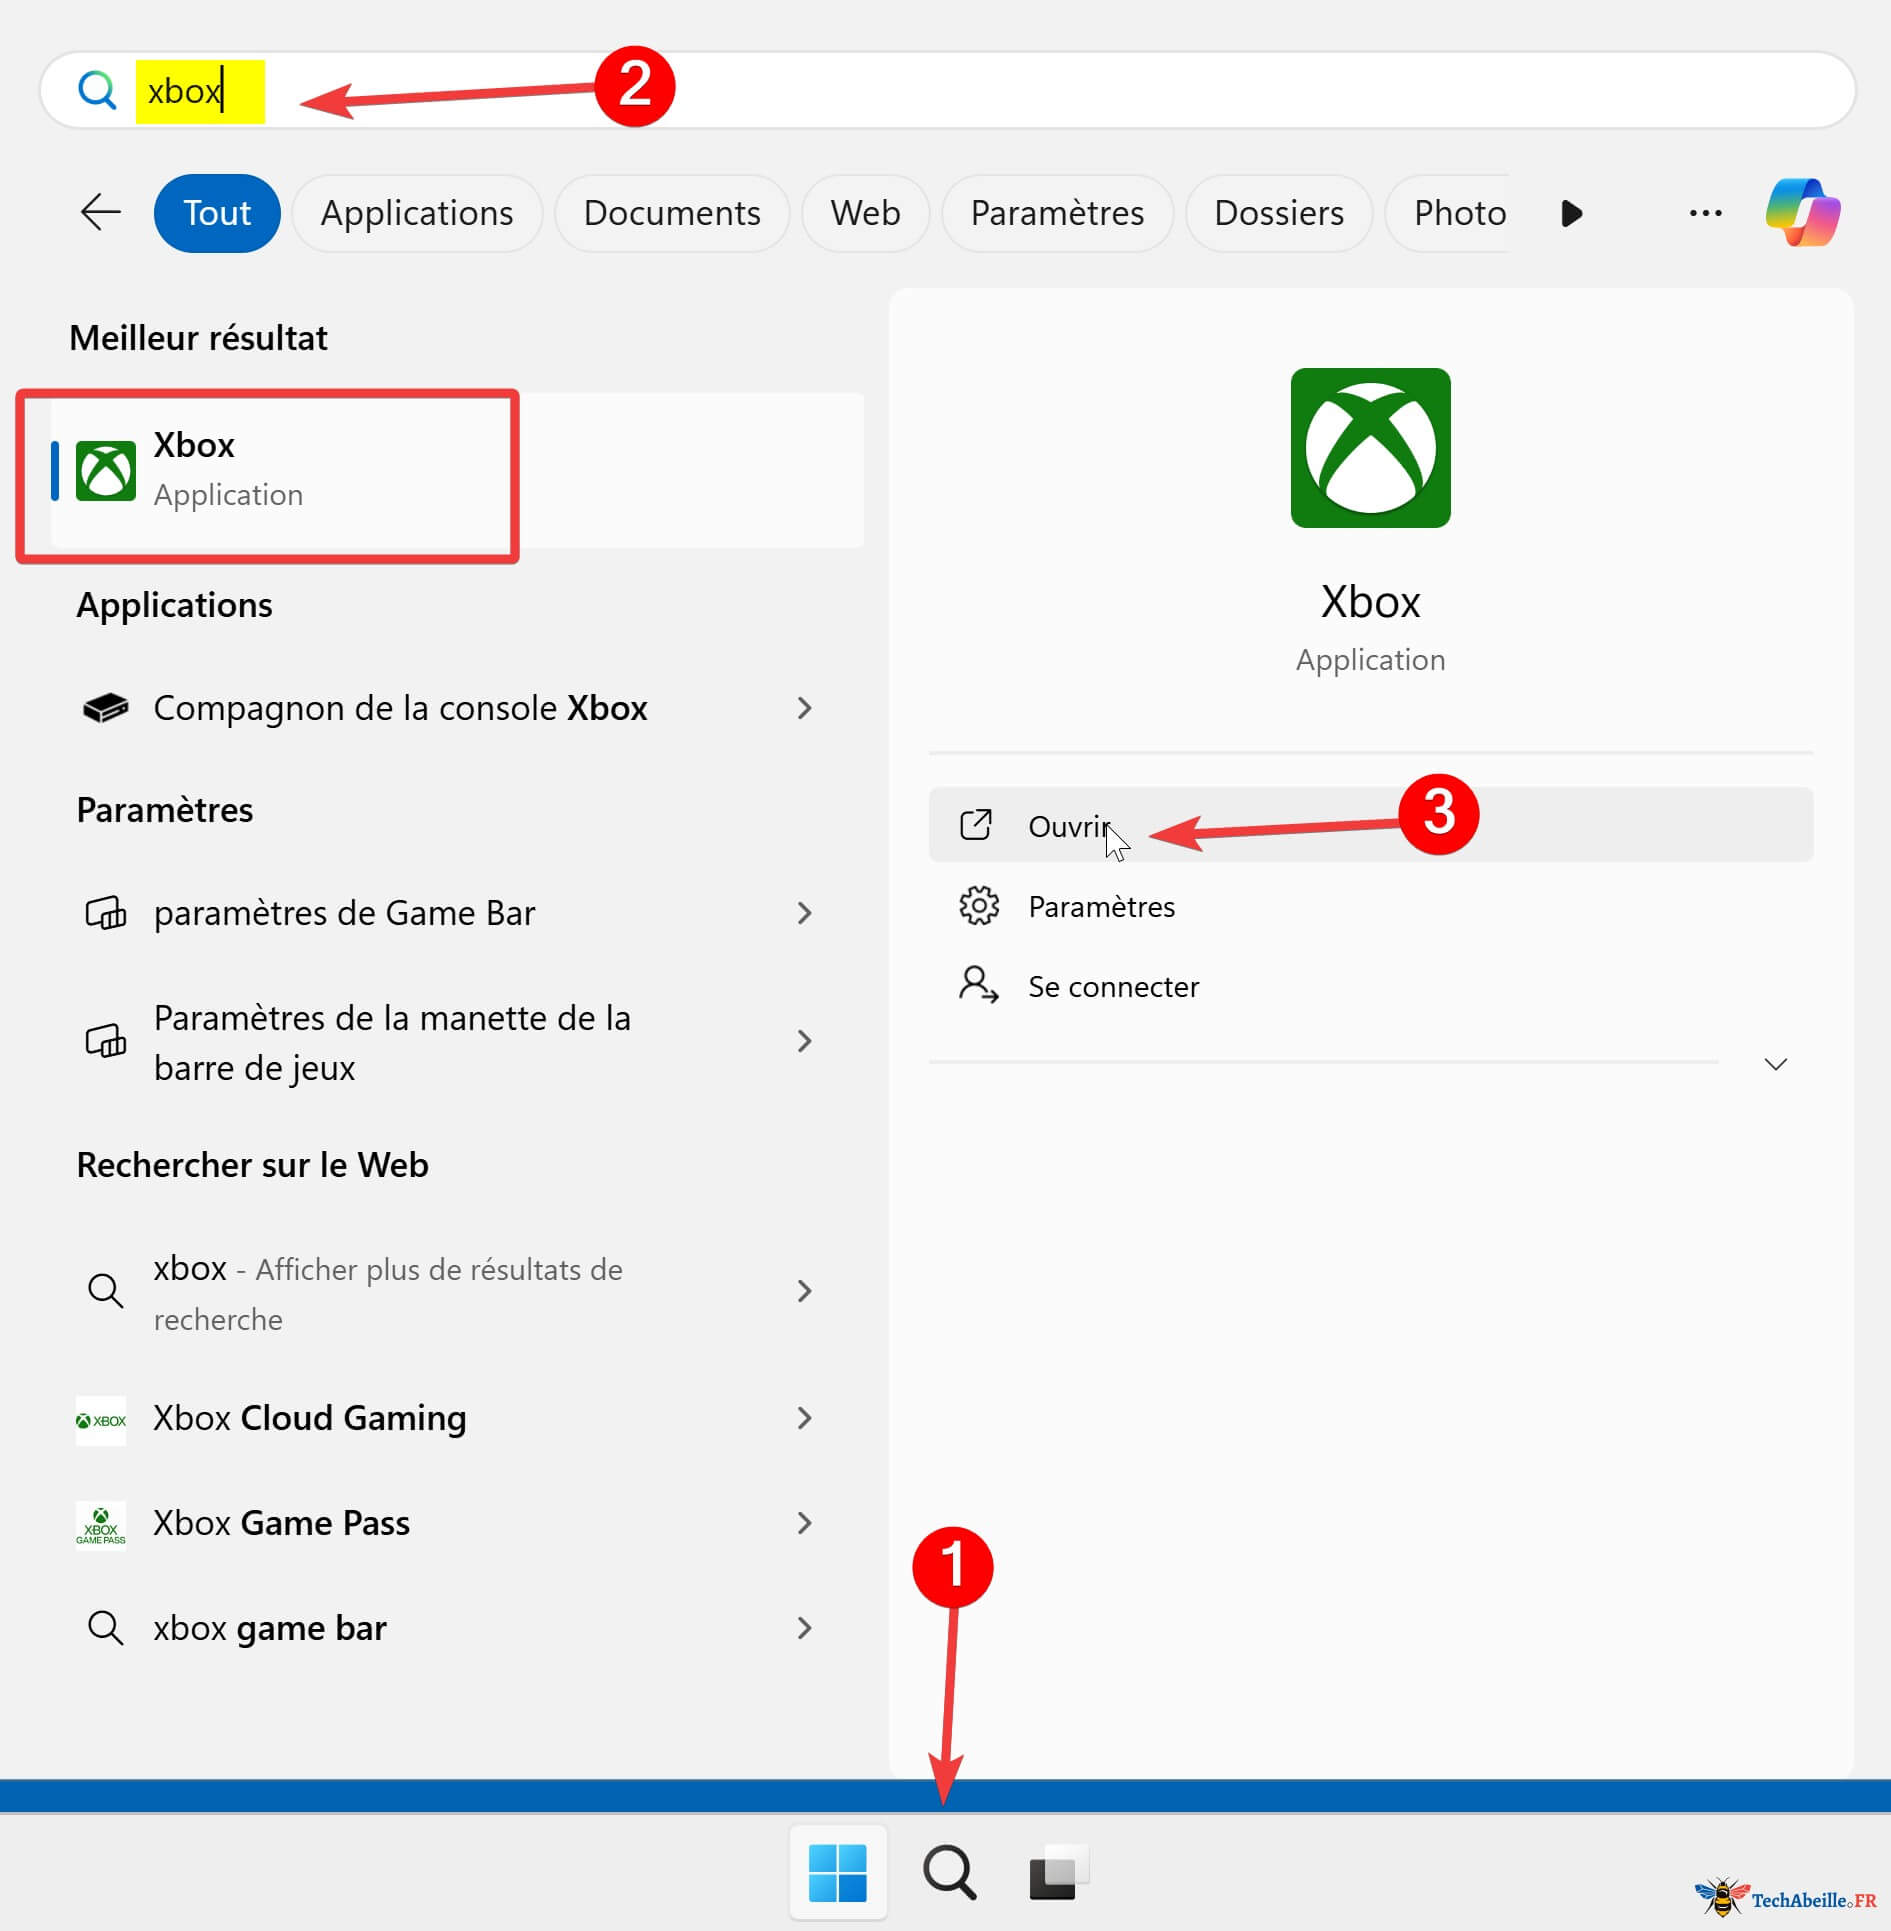Click Se connecter in preview pane
This screenshot has width=1891, height=1931.
click(x=1370, y=986)
